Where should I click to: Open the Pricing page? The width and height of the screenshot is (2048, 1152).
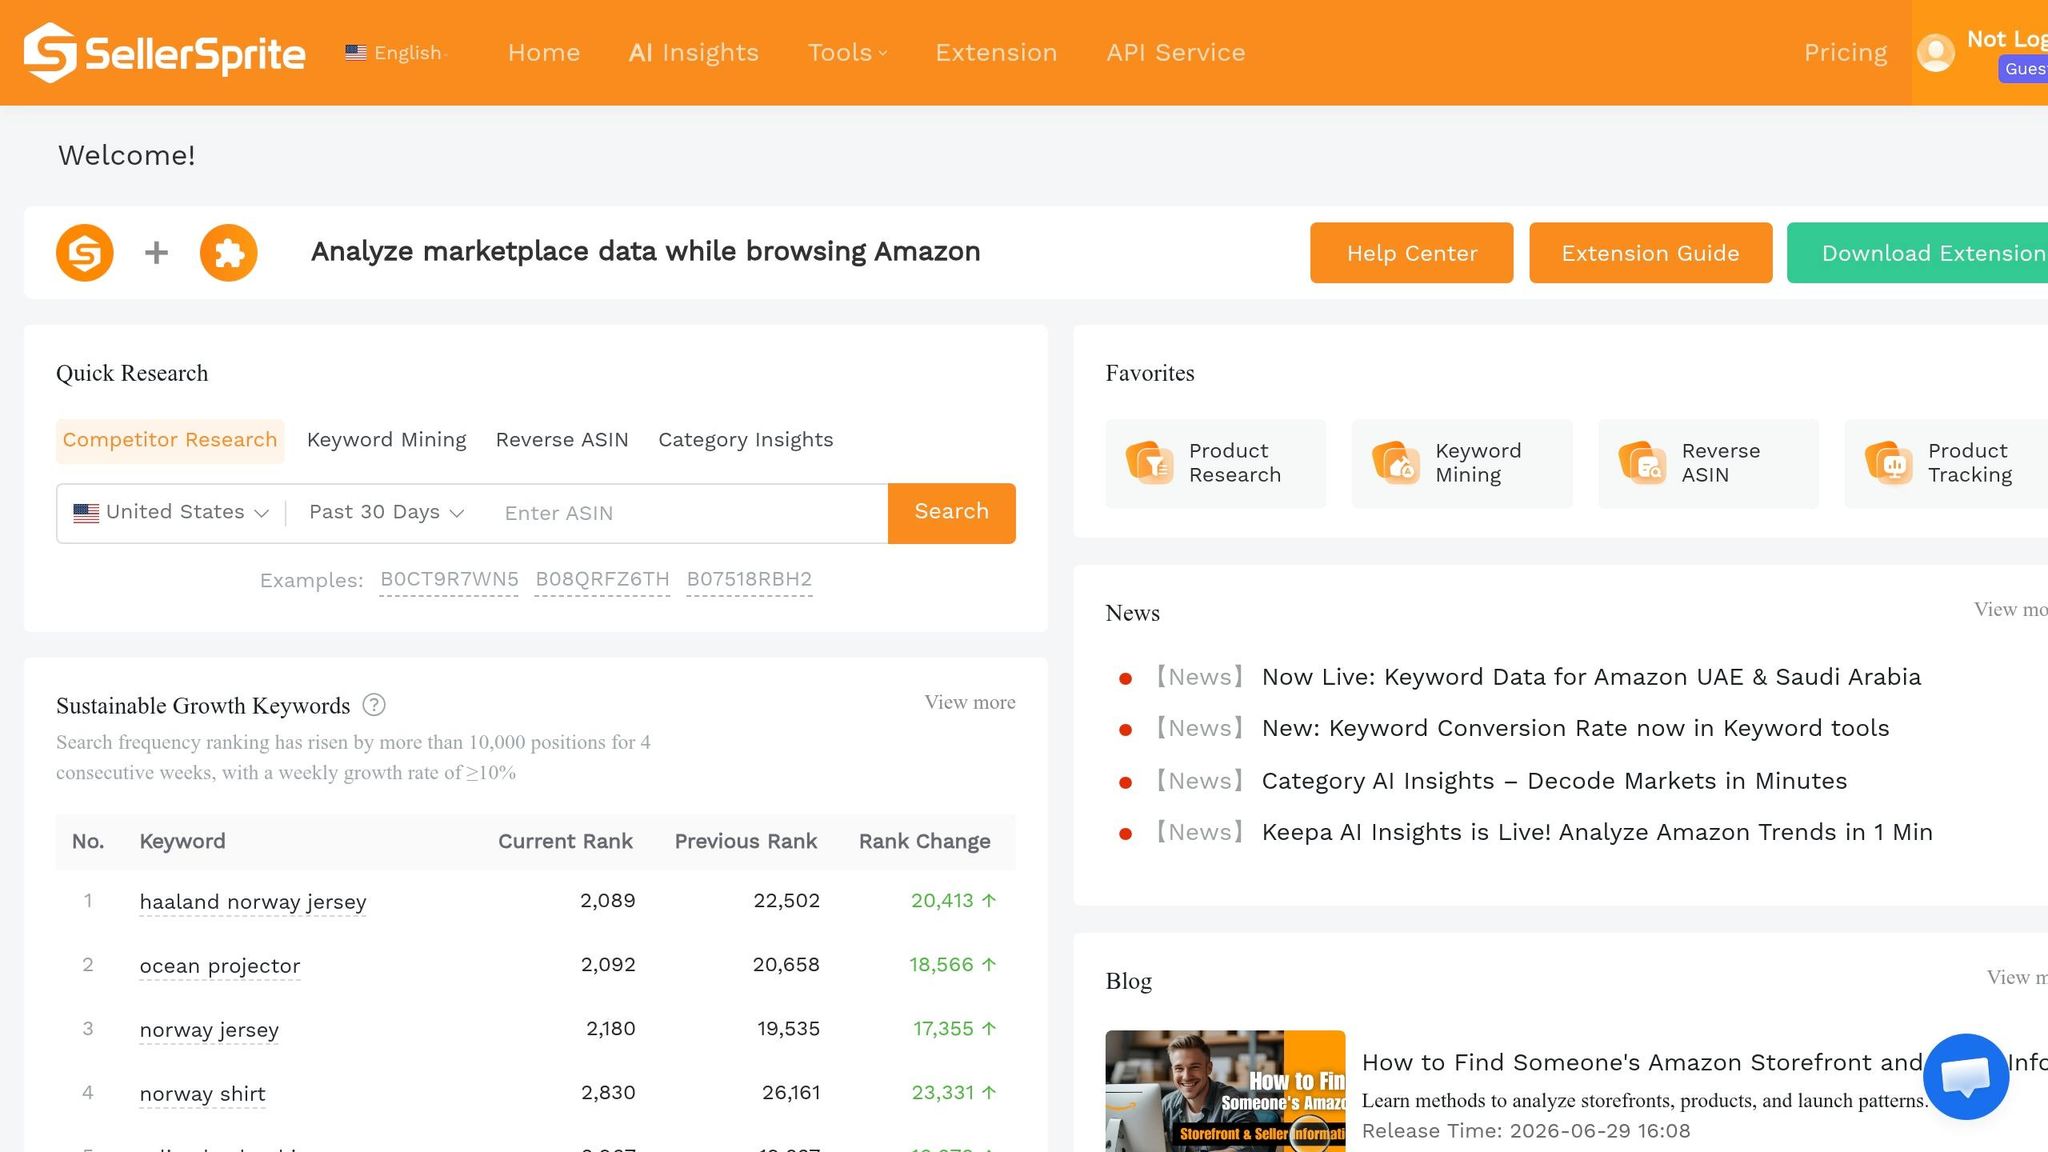1846,52
